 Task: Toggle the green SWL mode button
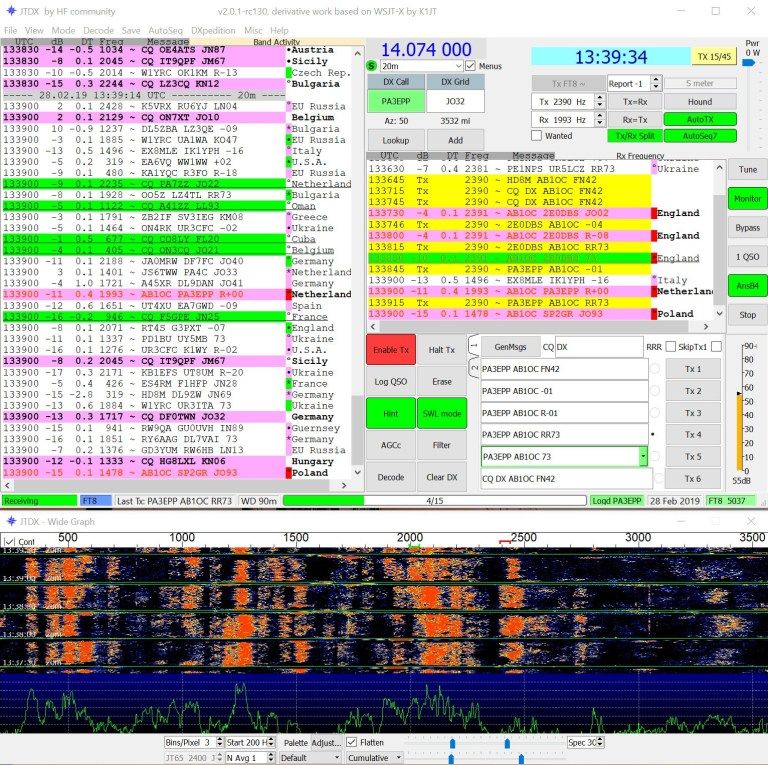pos(442,413)
